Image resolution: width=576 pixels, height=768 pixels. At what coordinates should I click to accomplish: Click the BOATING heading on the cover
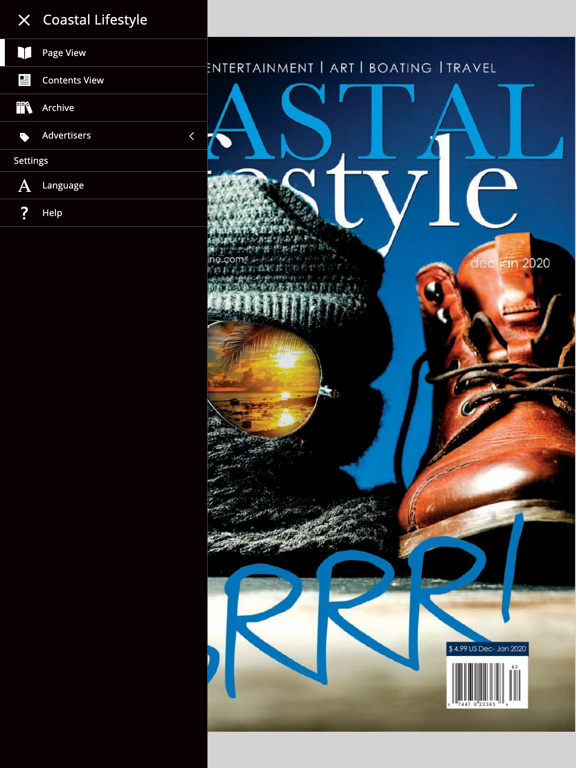(x=400, y=68)
